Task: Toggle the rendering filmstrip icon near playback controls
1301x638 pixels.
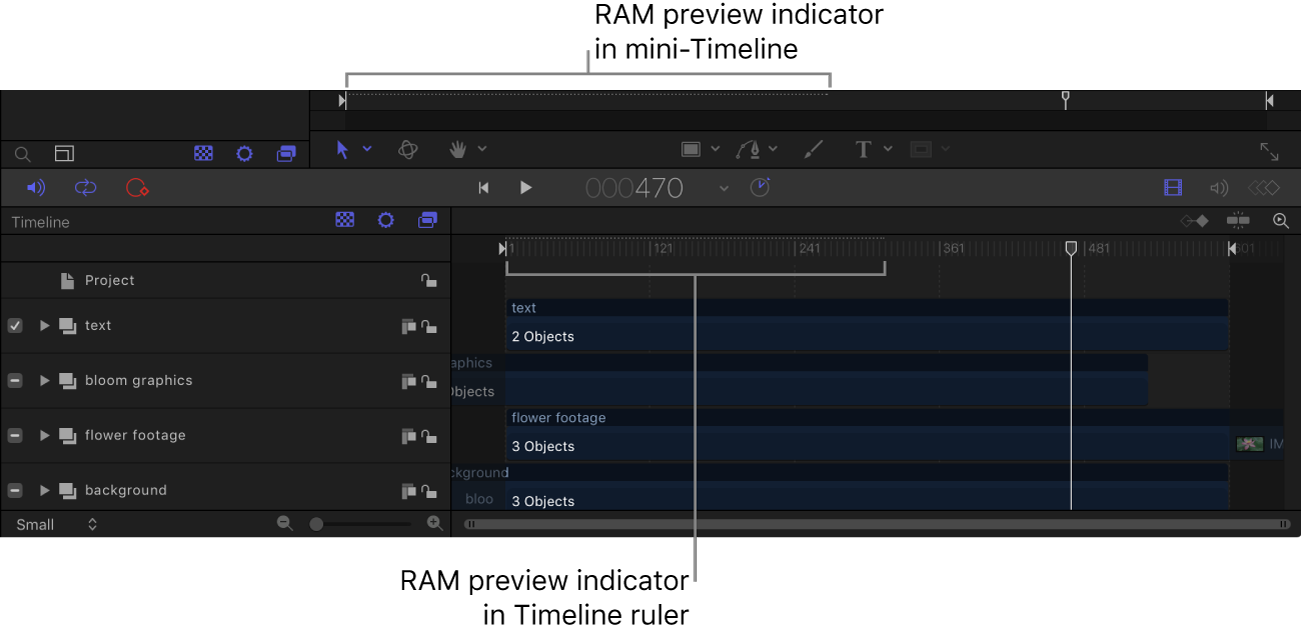Action: pos(1173,187)
